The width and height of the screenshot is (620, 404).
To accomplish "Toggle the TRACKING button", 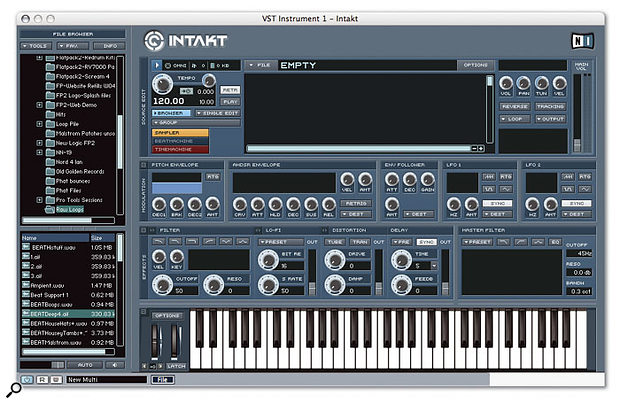I will 551,107.
